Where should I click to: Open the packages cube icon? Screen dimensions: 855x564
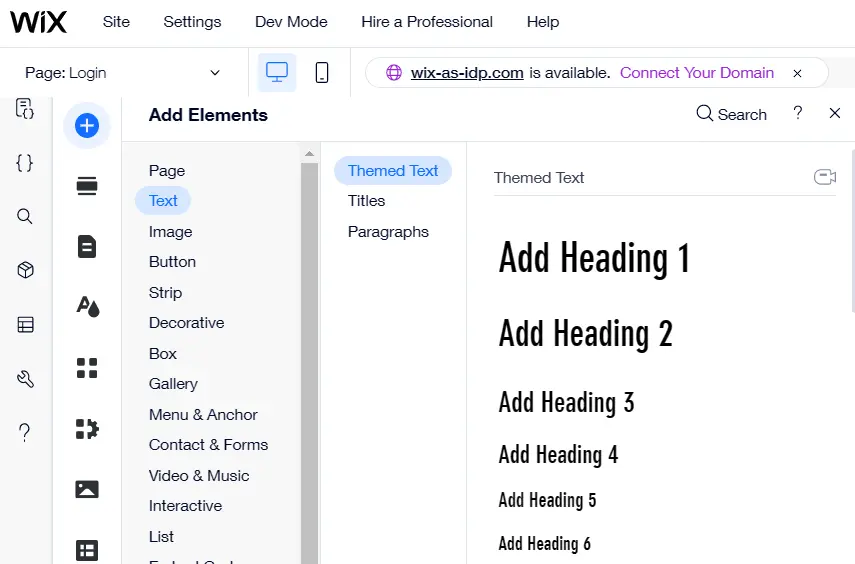point(25,270)
